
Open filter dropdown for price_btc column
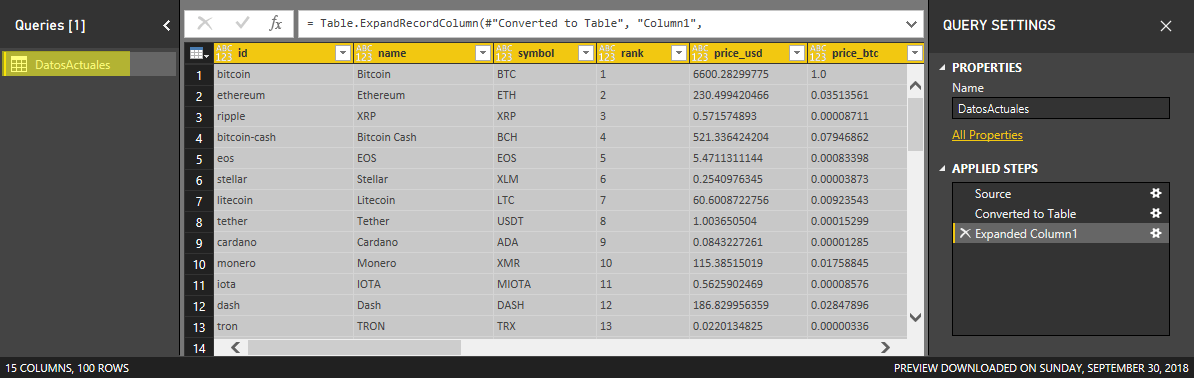click(915, 53)
